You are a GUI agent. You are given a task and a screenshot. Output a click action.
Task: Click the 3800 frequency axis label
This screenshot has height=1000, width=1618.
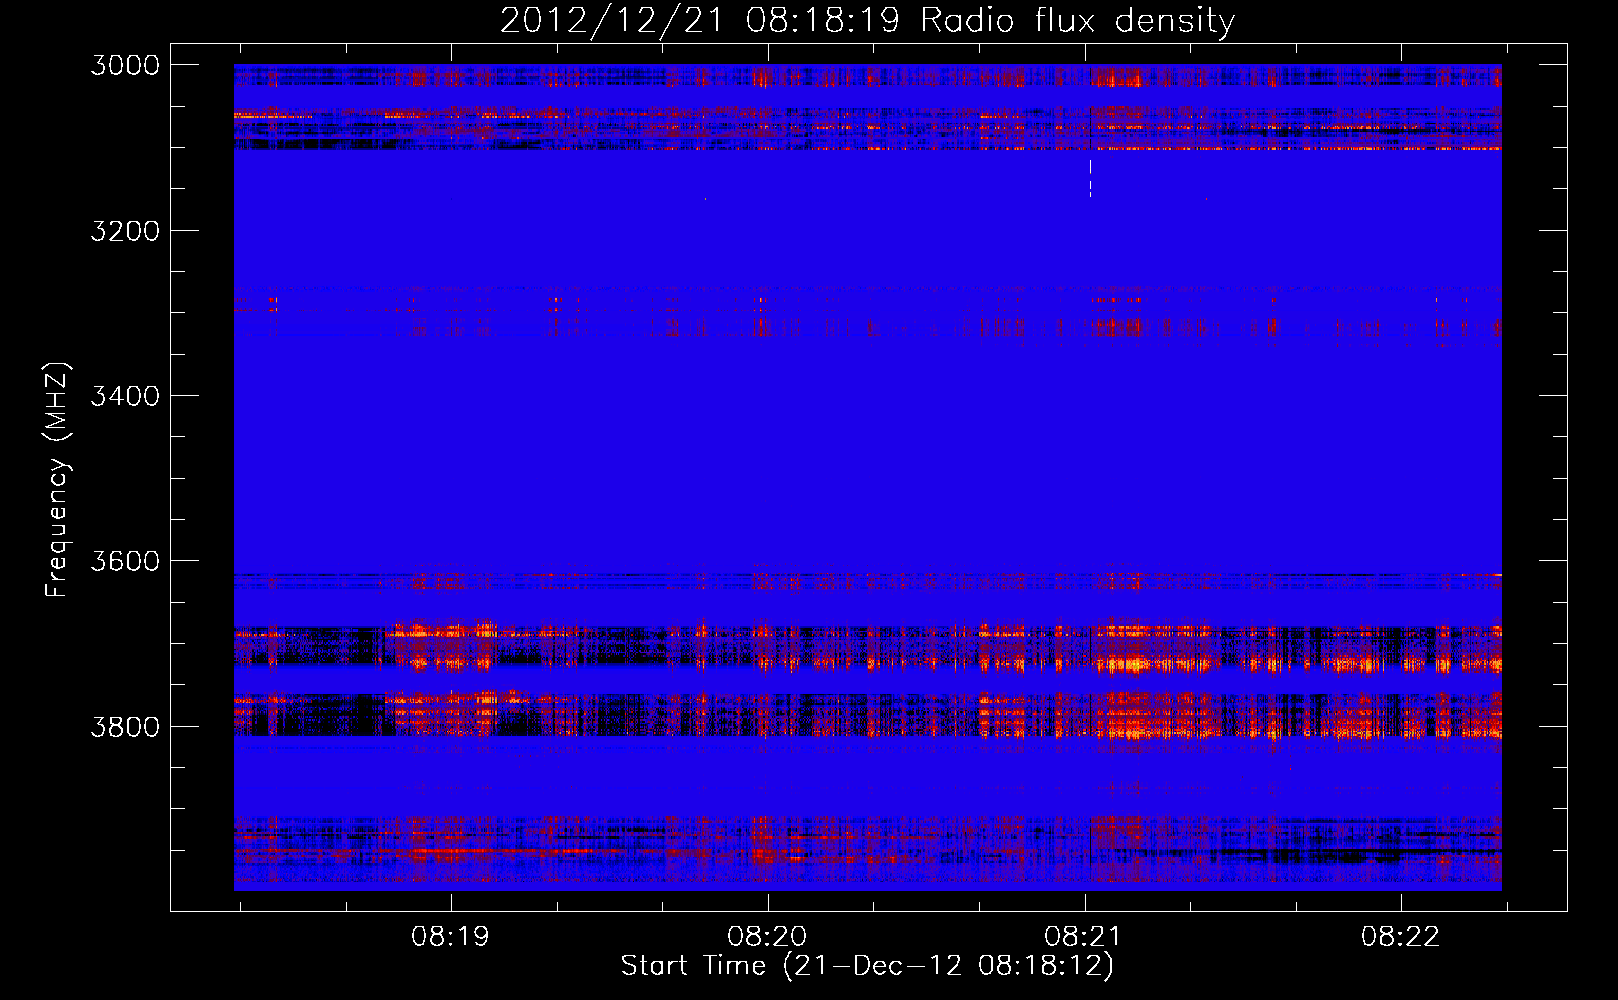[x=124, y=726]
